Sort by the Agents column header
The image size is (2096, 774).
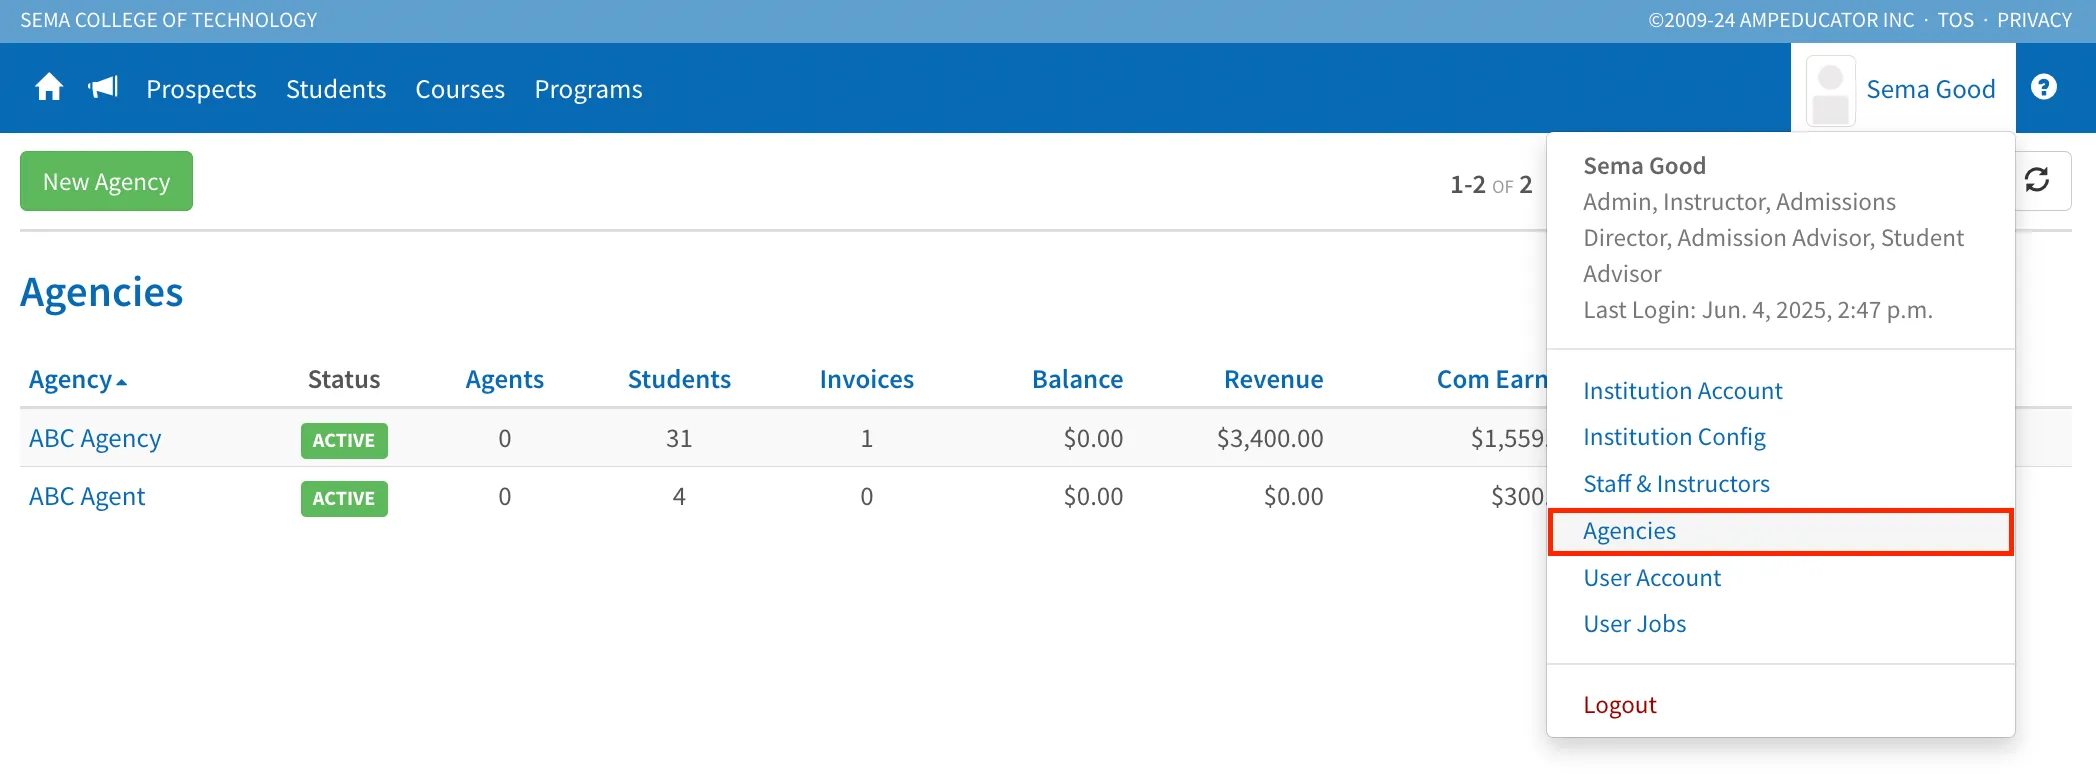pos(504,379)
